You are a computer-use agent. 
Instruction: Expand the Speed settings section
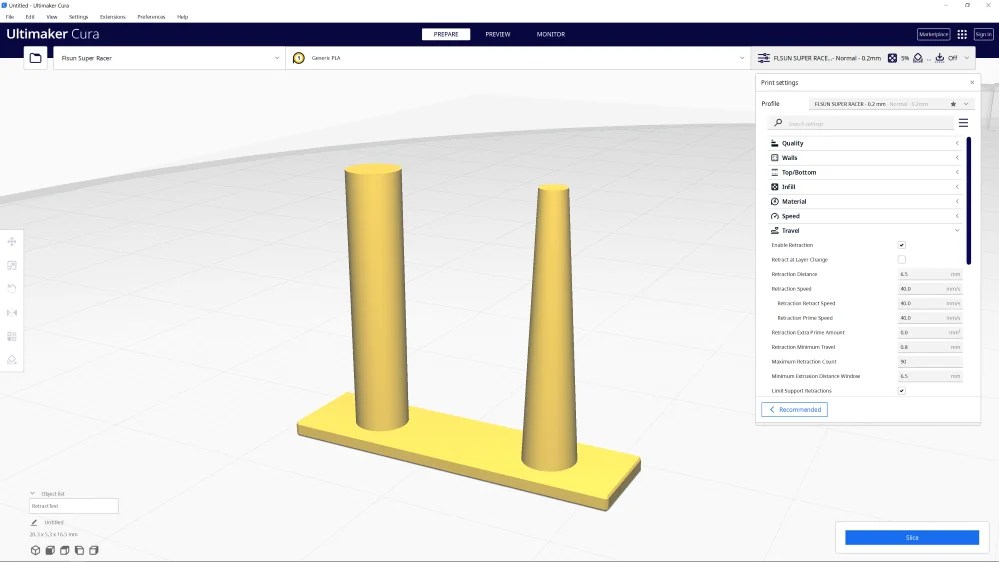(866, 216)
